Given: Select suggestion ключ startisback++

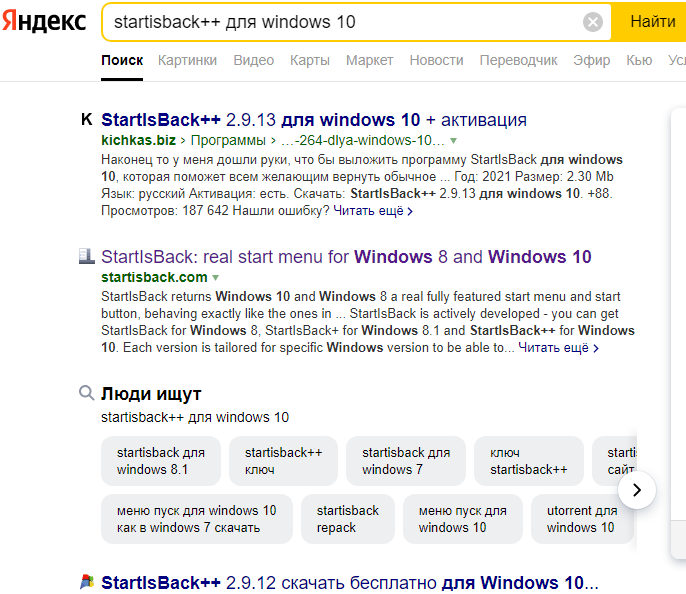Looking at the screenshot, I should point(528,461).
